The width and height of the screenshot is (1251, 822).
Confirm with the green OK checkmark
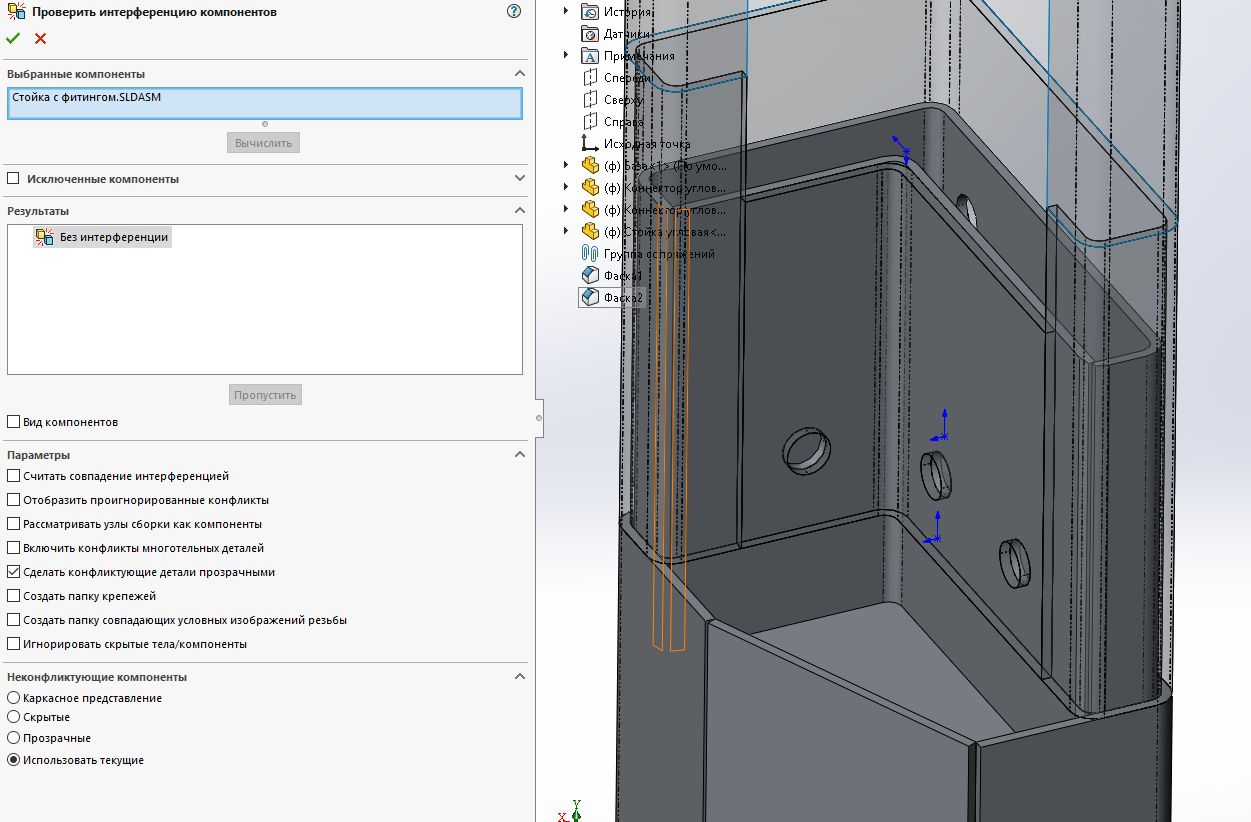click(x=12, y=38)
